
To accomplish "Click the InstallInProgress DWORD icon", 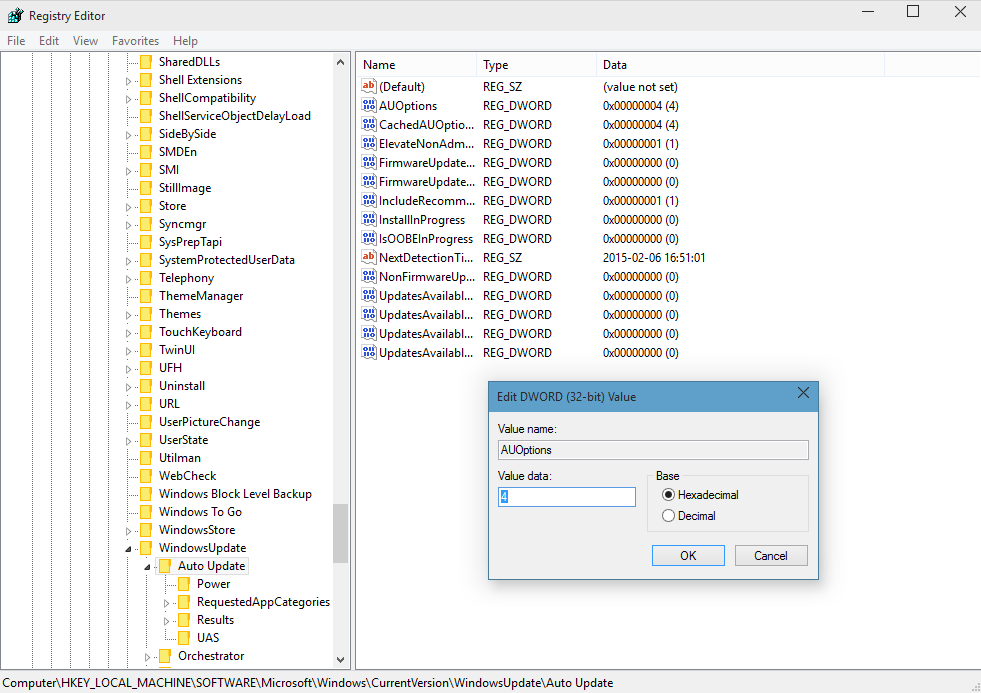I will coord(369,219).
